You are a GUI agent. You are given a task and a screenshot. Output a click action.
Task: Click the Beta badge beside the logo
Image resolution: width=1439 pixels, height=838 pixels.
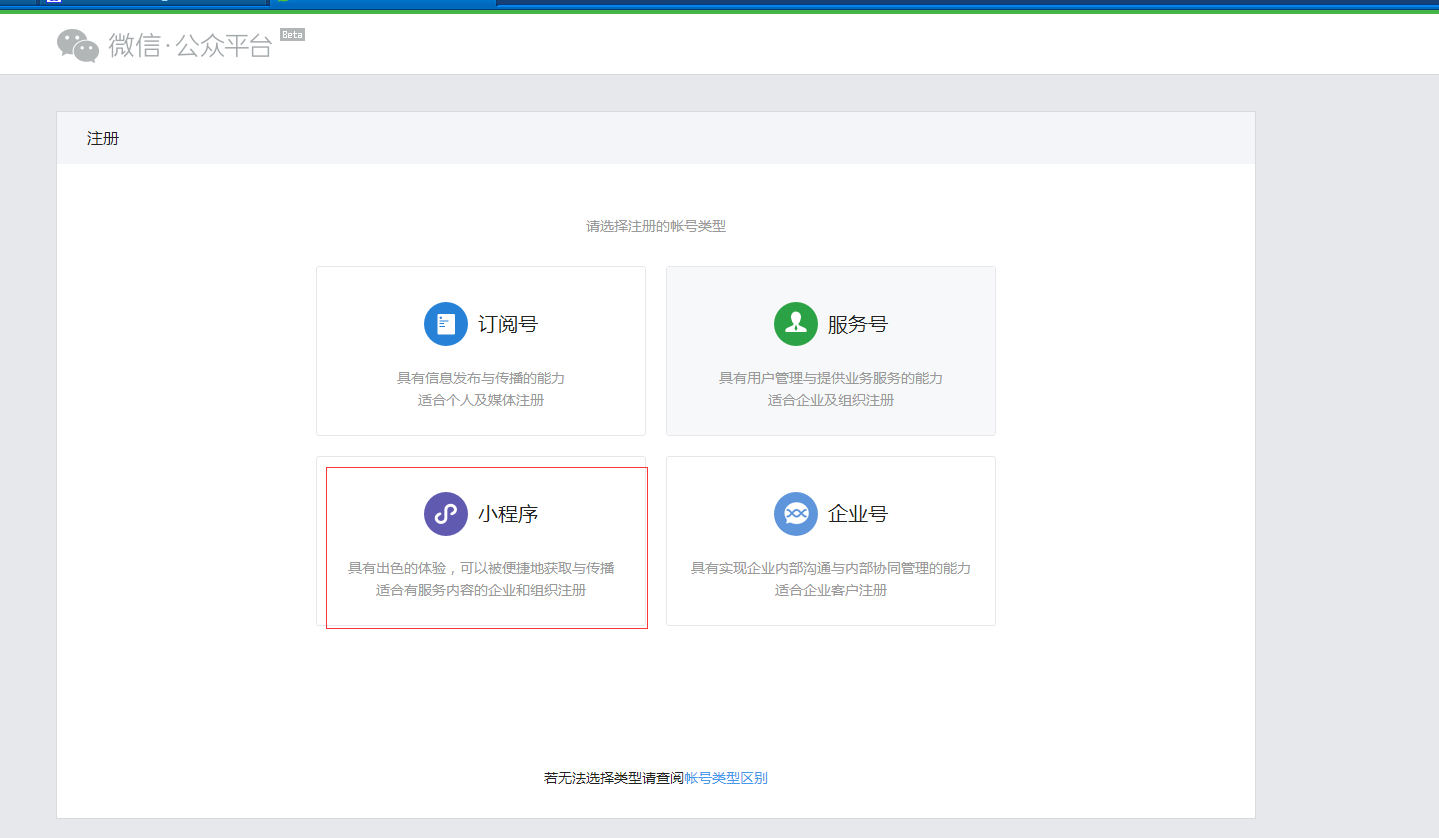(292, 35)
